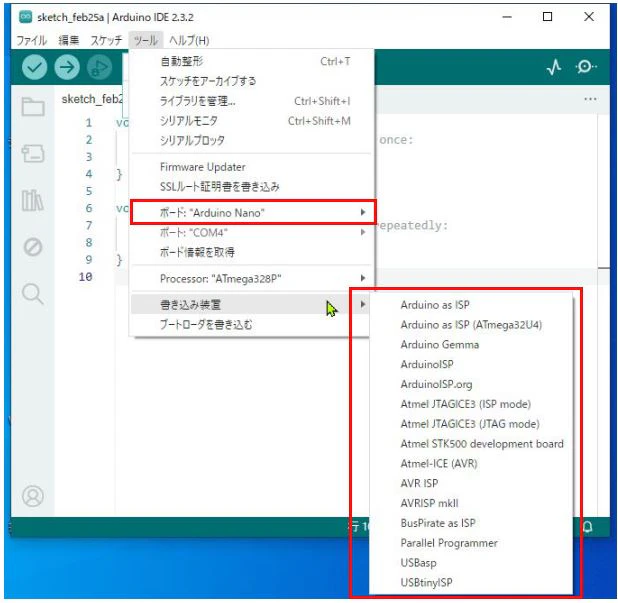Open the Library Manager books icon
This screenshot has width=618, height=603.
click(x=32, y=200)
